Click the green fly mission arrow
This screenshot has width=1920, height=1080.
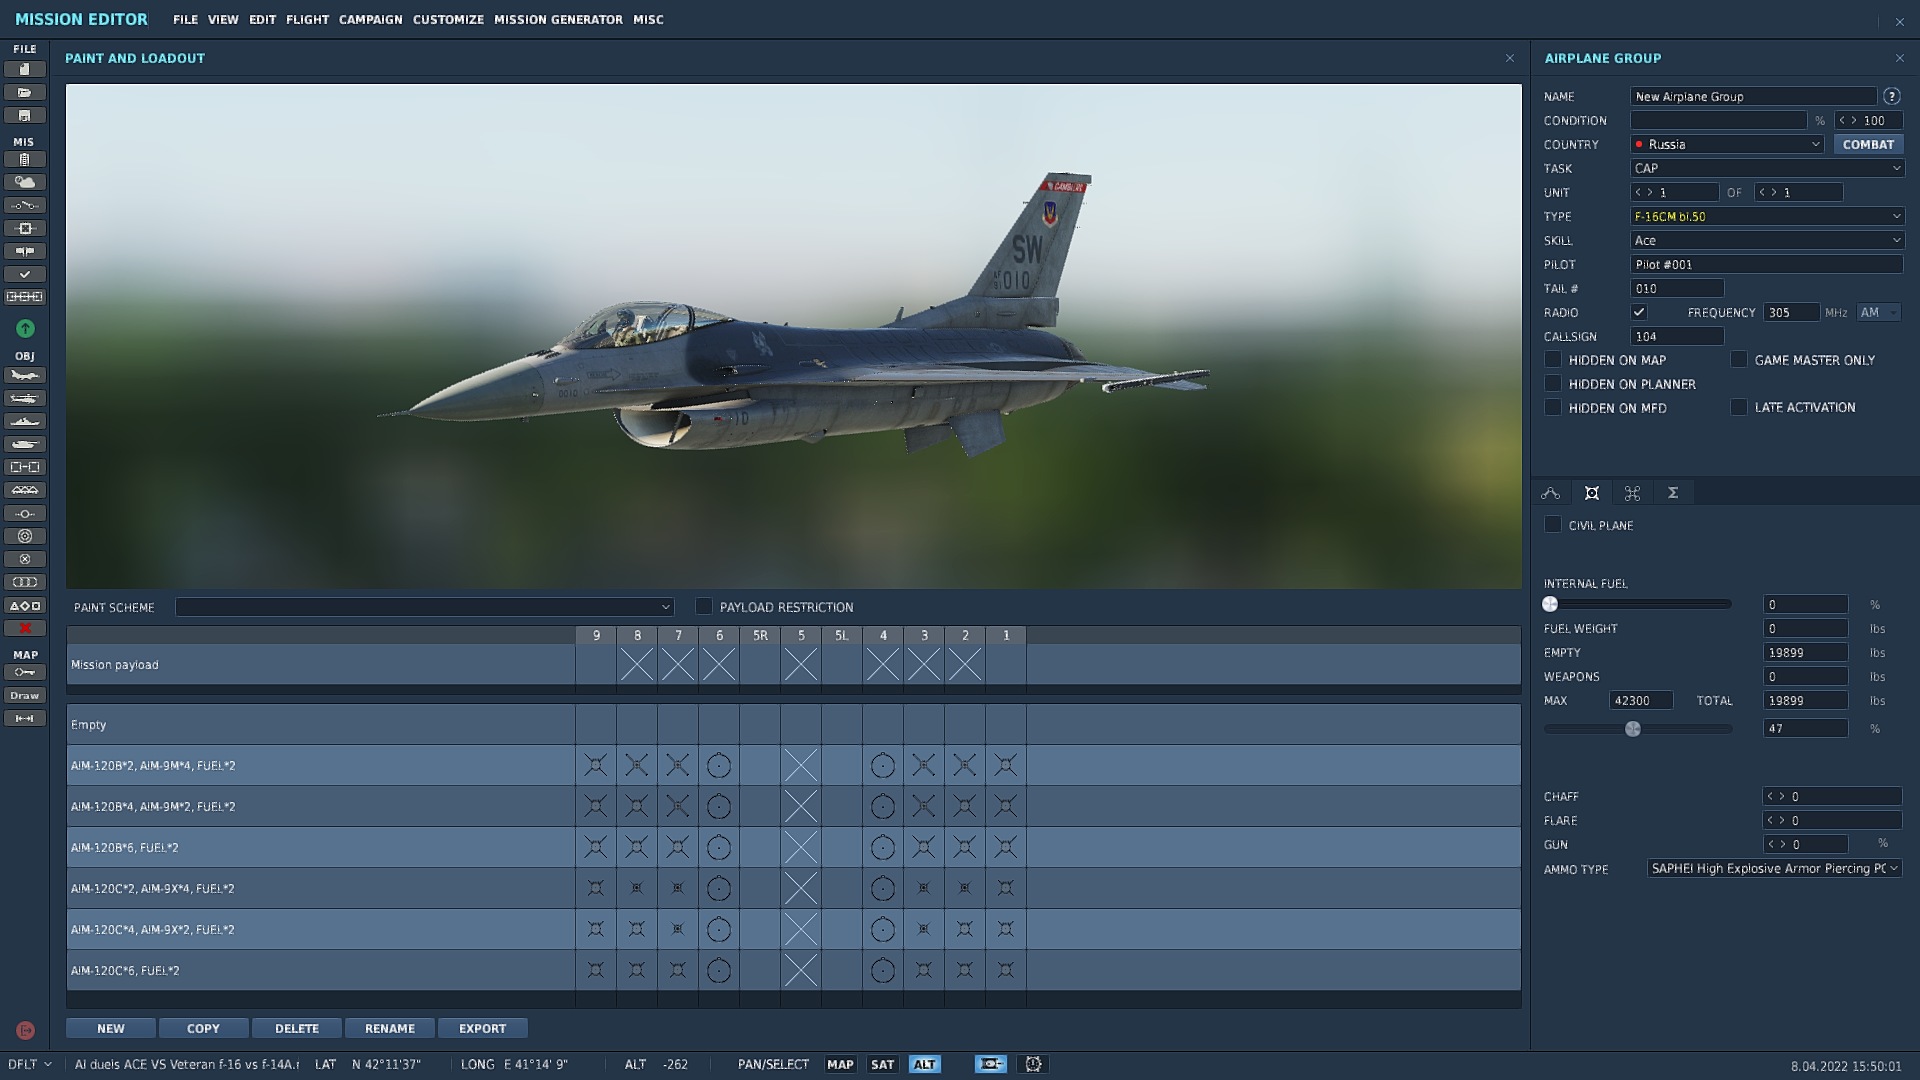click(x=25, y=328)
